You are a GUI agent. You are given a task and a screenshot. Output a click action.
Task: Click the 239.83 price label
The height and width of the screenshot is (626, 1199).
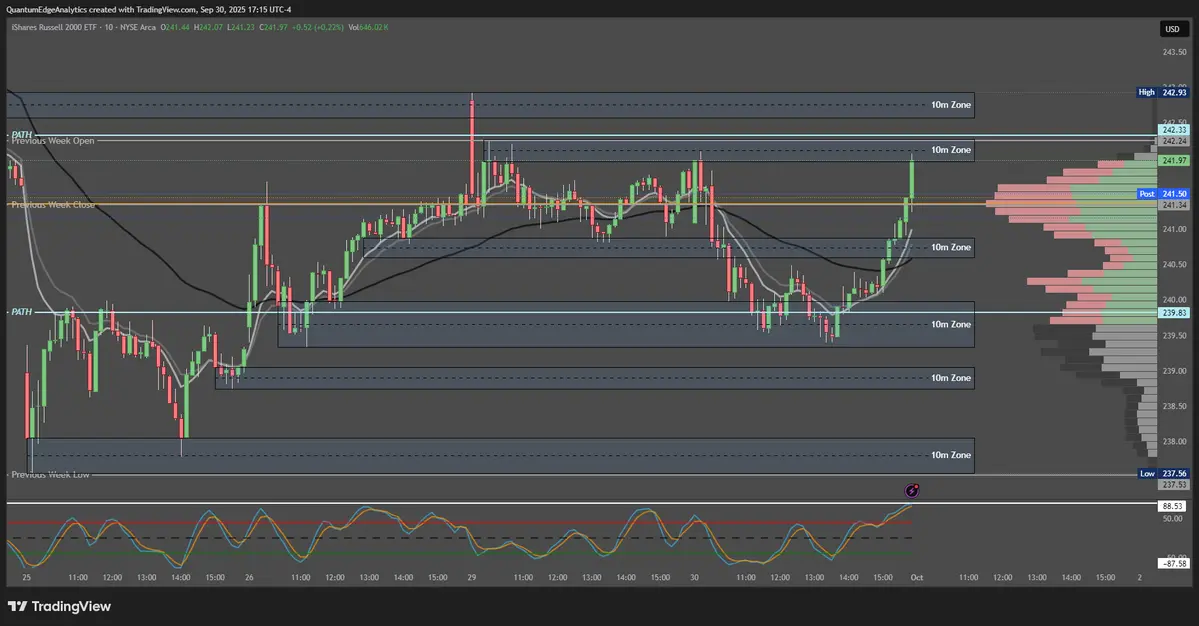pyautogui.click(x=1174, y=313)
